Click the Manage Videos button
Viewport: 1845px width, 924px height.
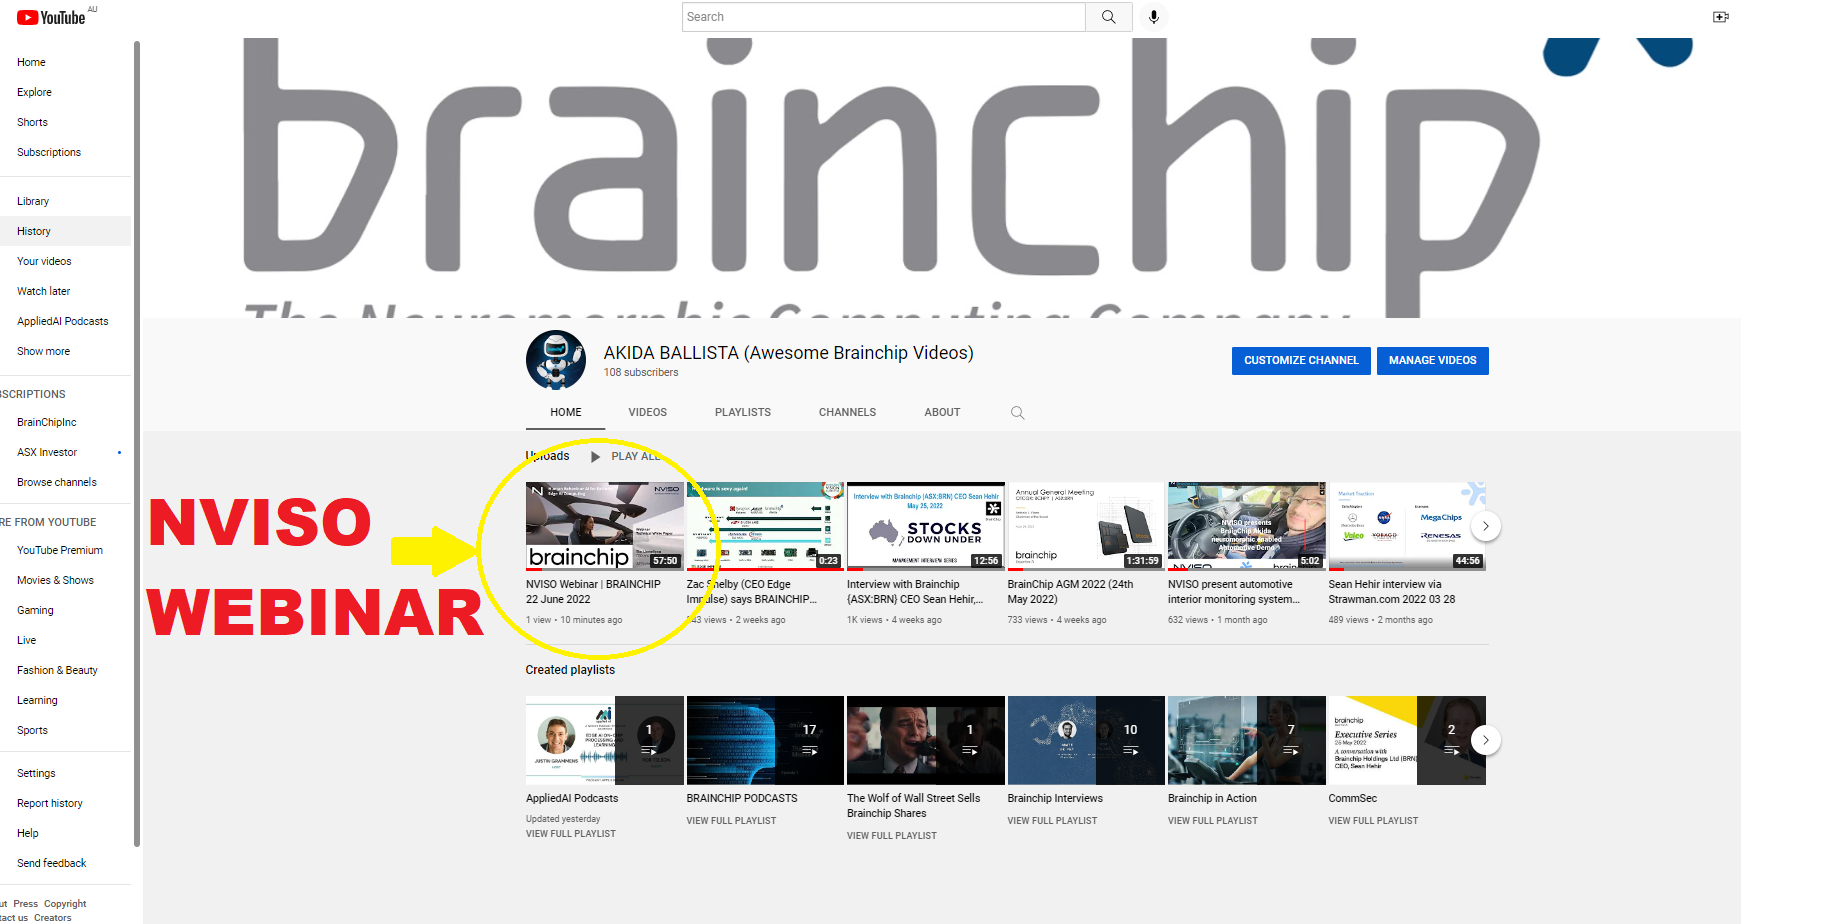tap(1432, 361)
